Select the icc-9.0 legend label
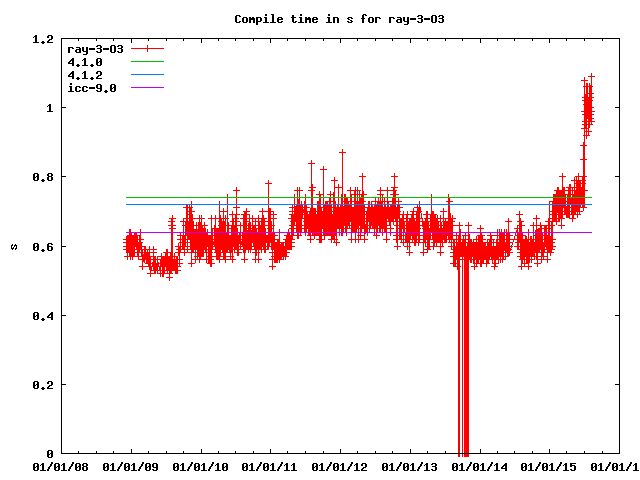This screenshot has width=640, height=480. 92,88
